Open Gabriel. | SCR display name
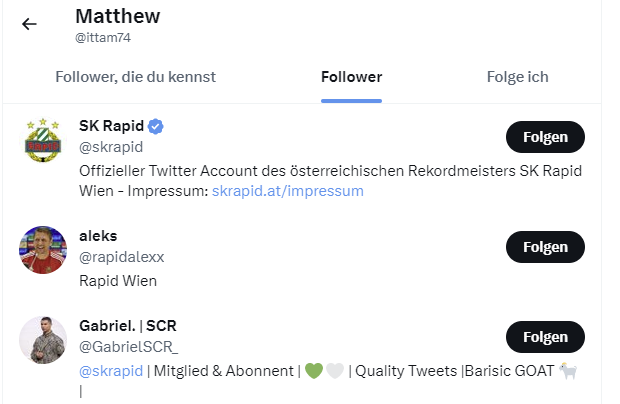 (127, 327)
